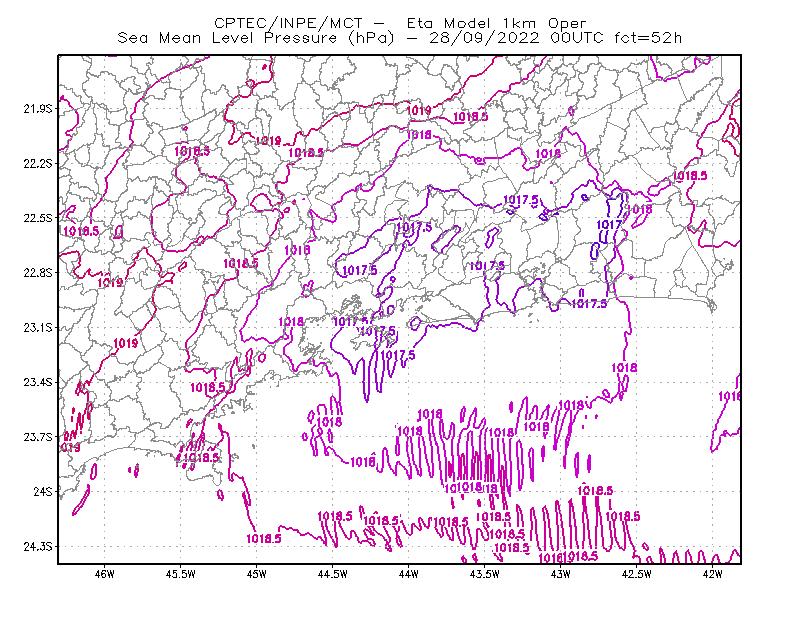
Task: Click the 24.3S latitude axis label
Action: pos(38,547)
